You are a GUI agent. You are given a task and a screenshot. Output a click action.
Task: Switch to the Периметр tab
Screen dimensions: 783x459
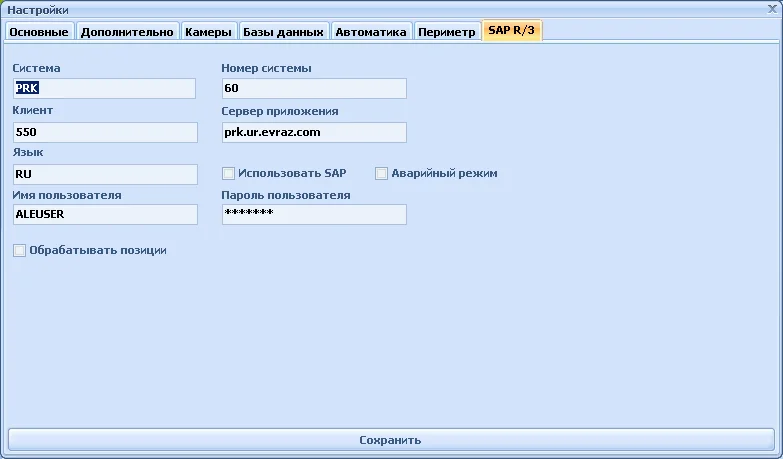[x=446, y=32]
